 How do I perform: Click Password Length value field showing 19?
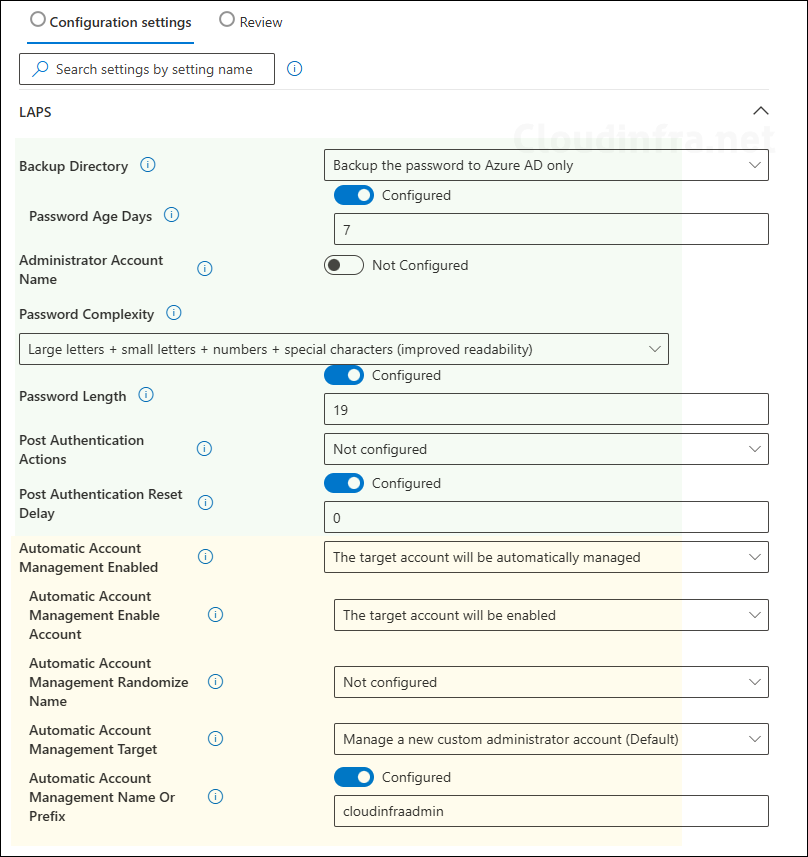(x=546, y=409)
